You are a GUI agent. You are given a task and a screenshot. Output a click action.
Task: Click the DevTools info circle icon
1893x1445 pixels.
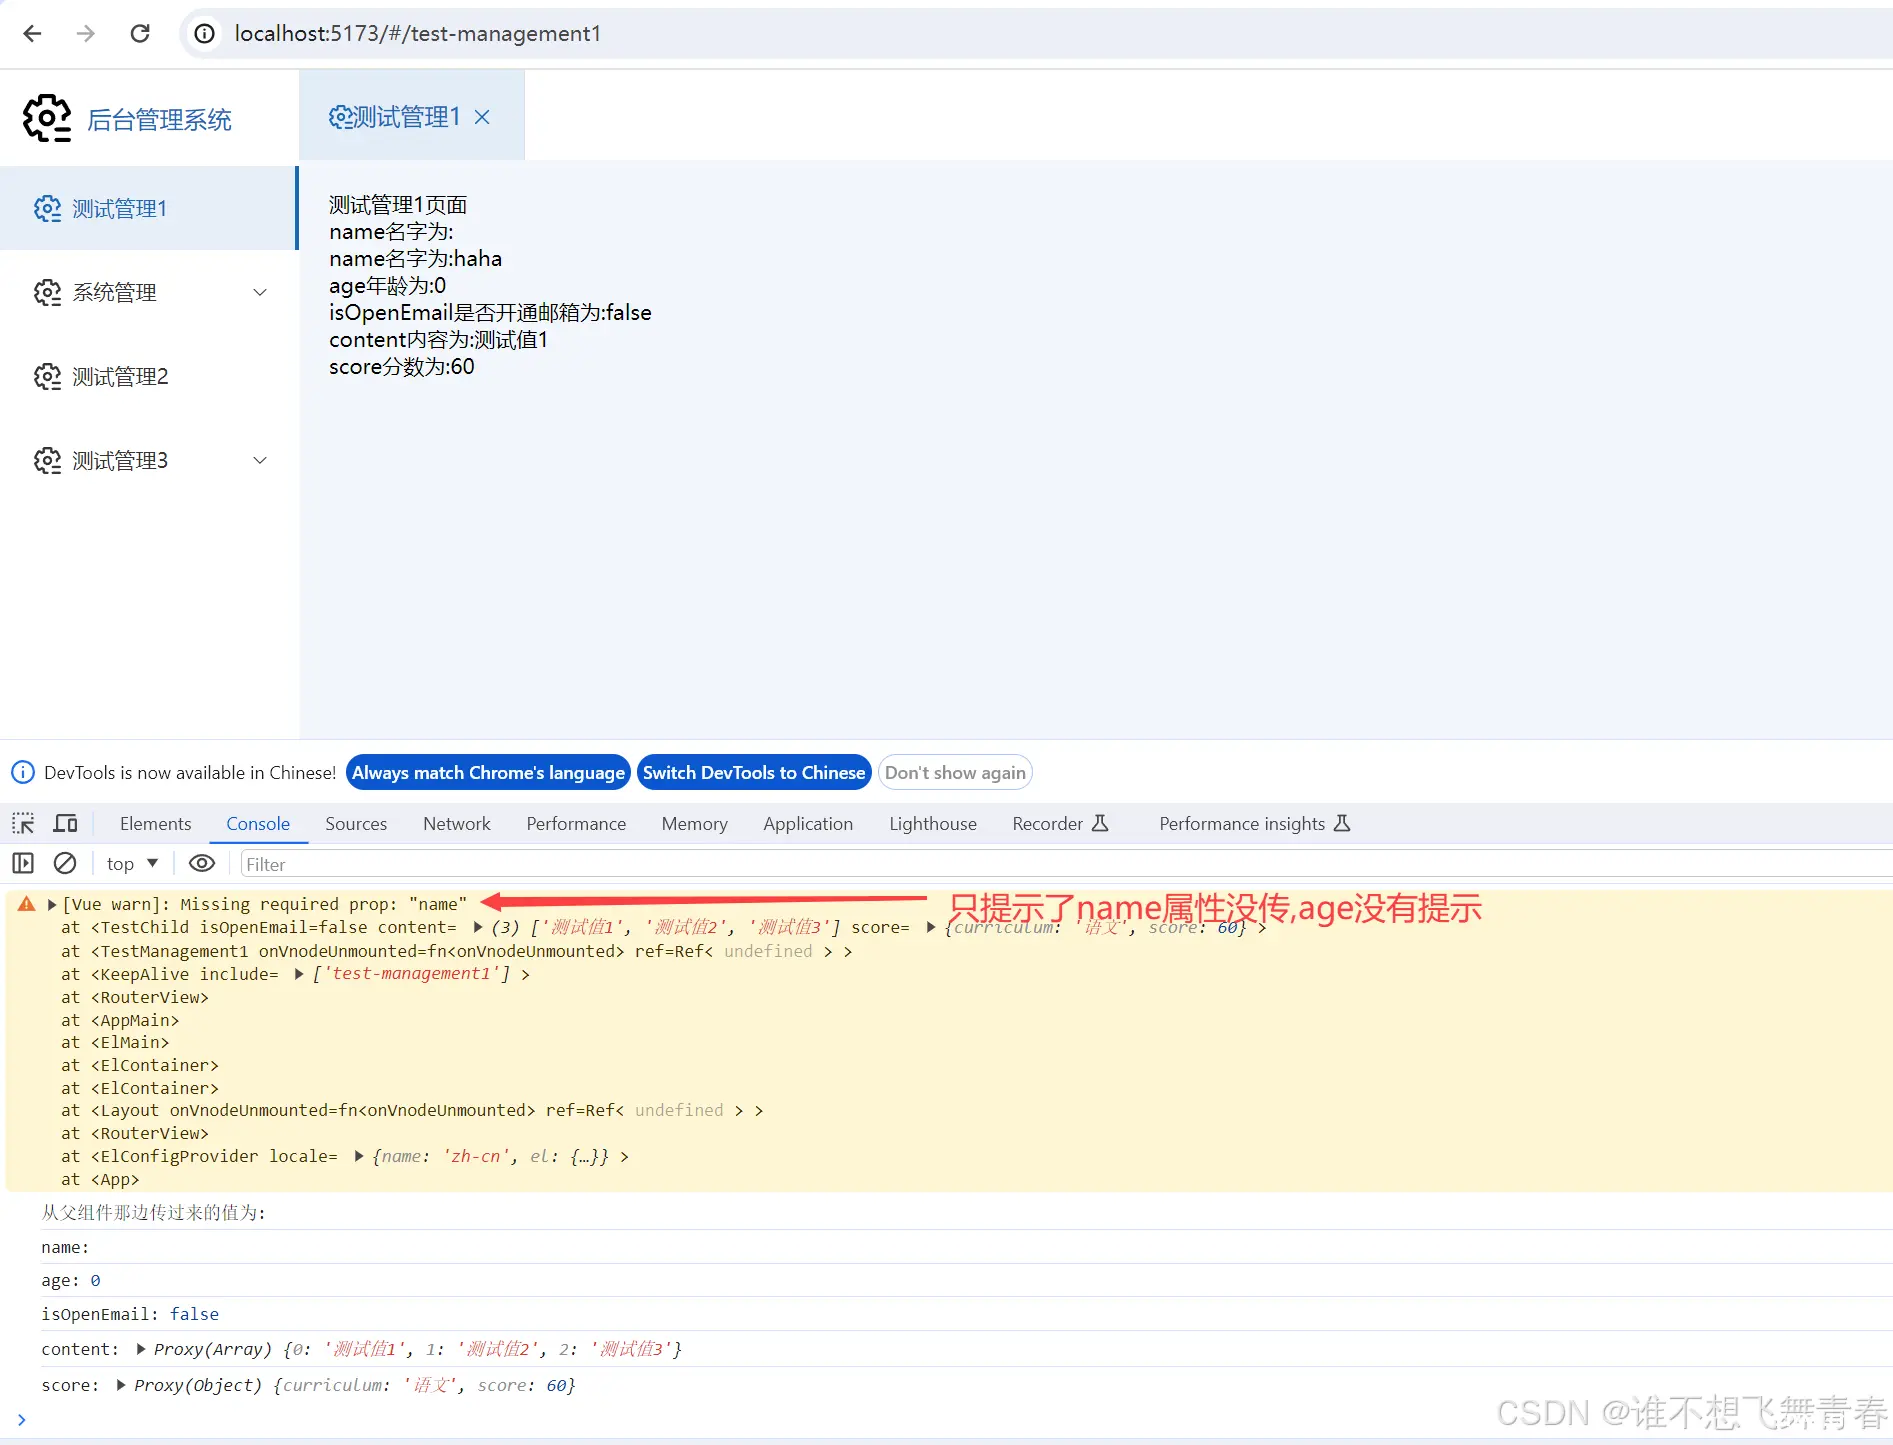(22, 772)
